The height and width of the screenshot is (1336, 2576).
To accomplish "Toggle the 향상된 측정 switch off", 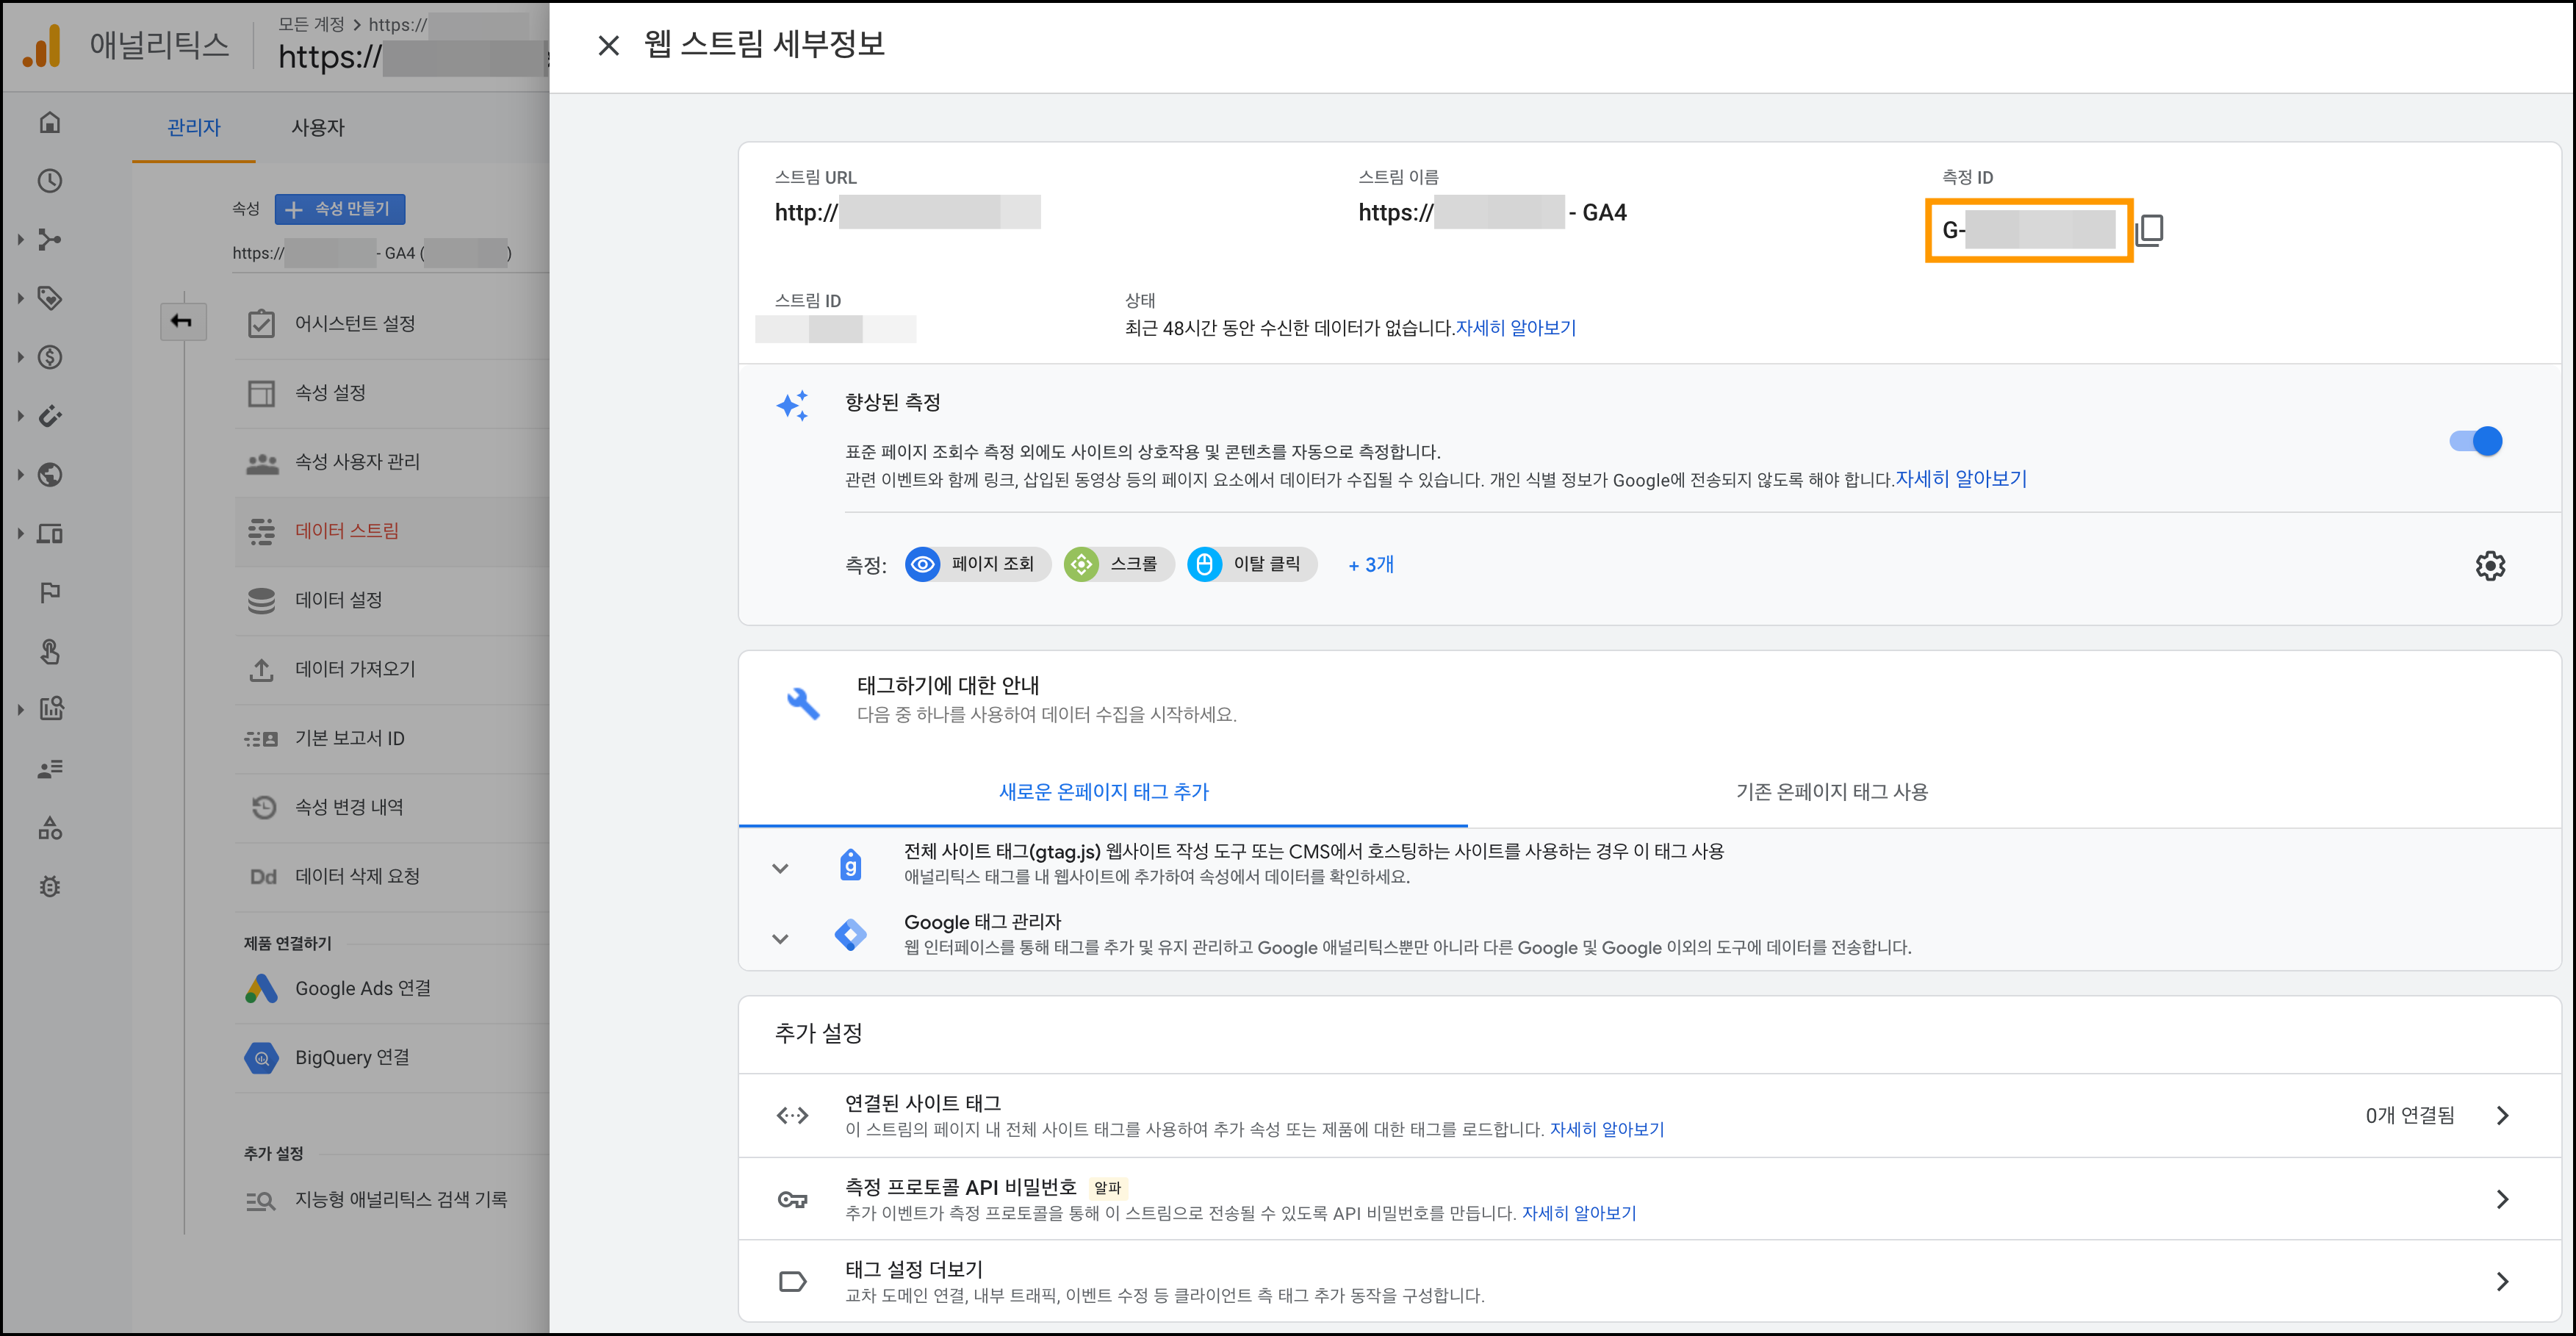I will click(x=2475, y=441).
